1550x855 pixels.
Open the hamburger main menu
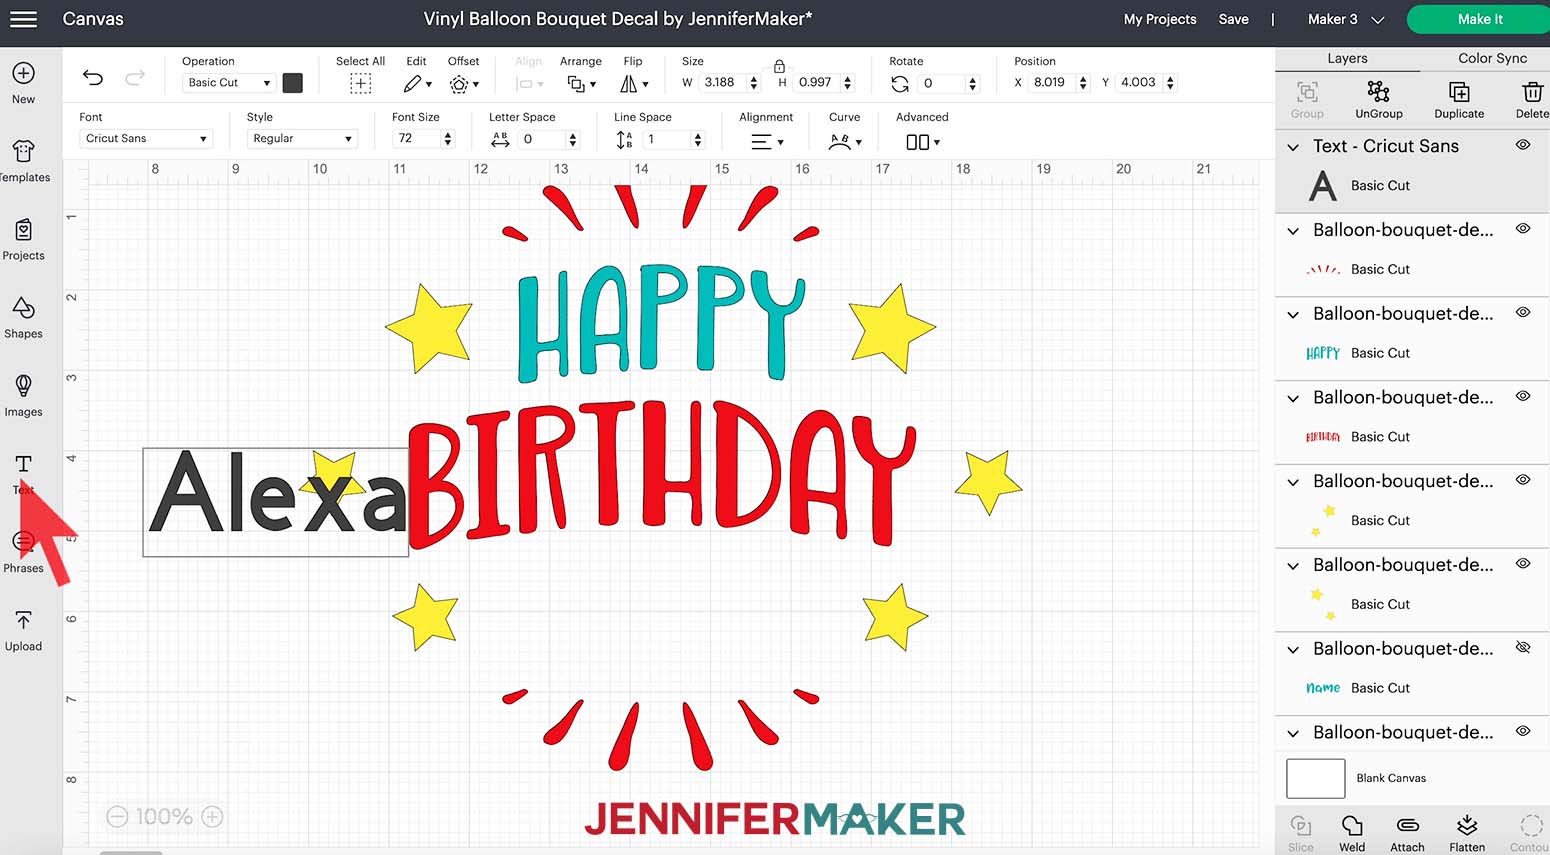[23, 19]
